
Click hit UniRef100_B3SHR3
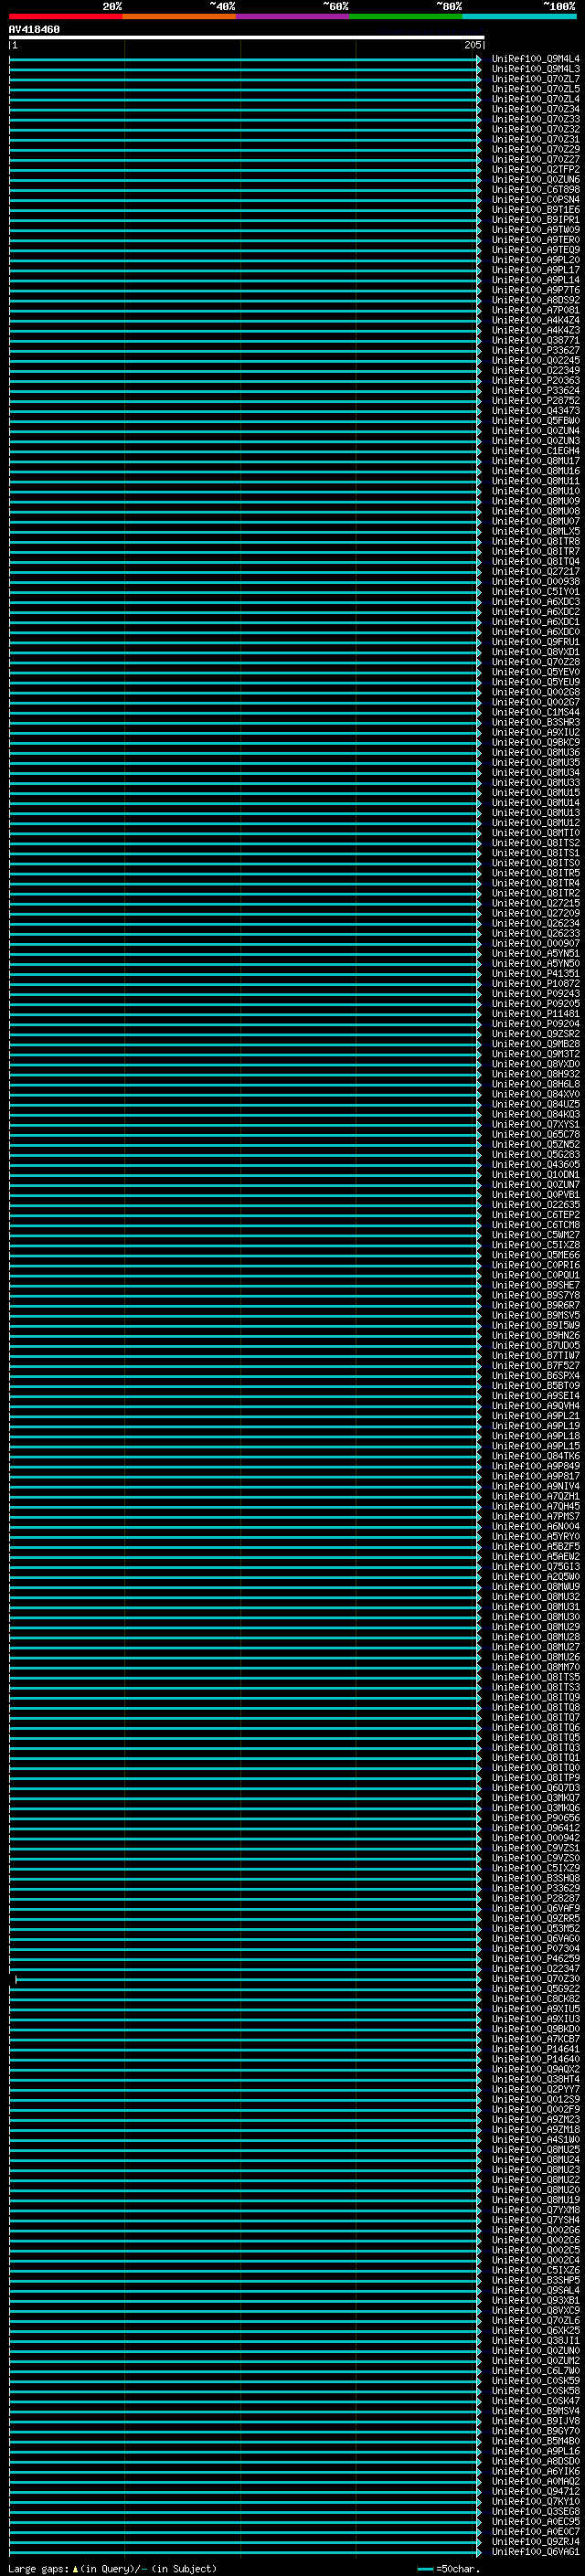(536, 722)
